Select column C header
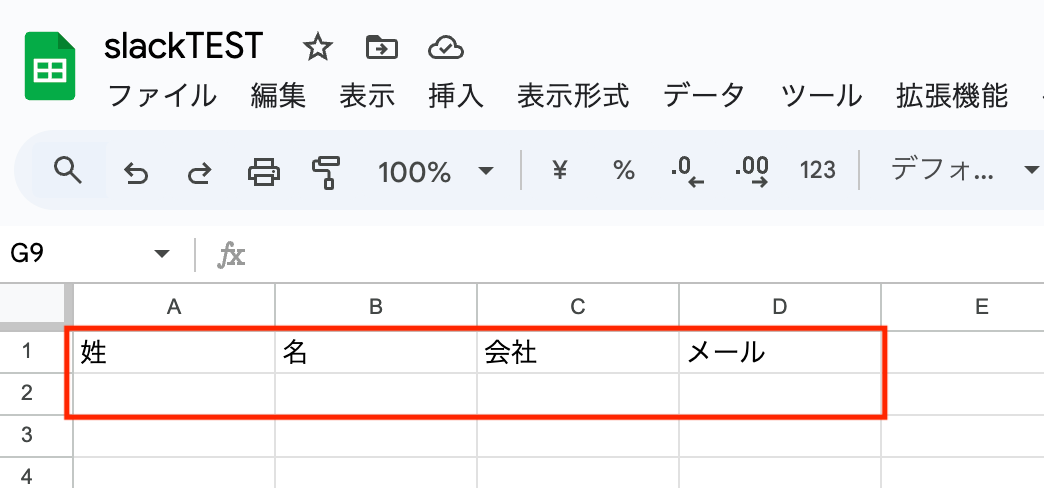The width and height of the screenshot is (1044, 488). [577, 306]
